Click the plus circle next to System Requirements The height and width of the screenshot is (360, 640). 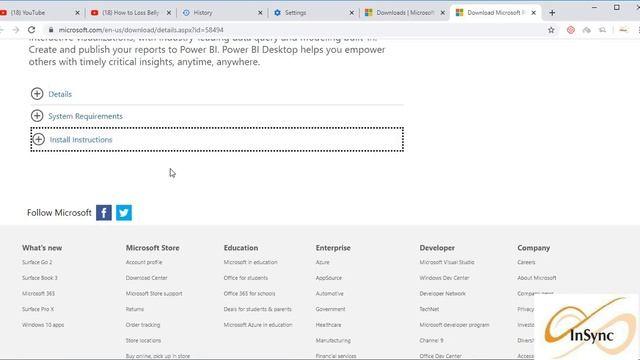point(37,116)
